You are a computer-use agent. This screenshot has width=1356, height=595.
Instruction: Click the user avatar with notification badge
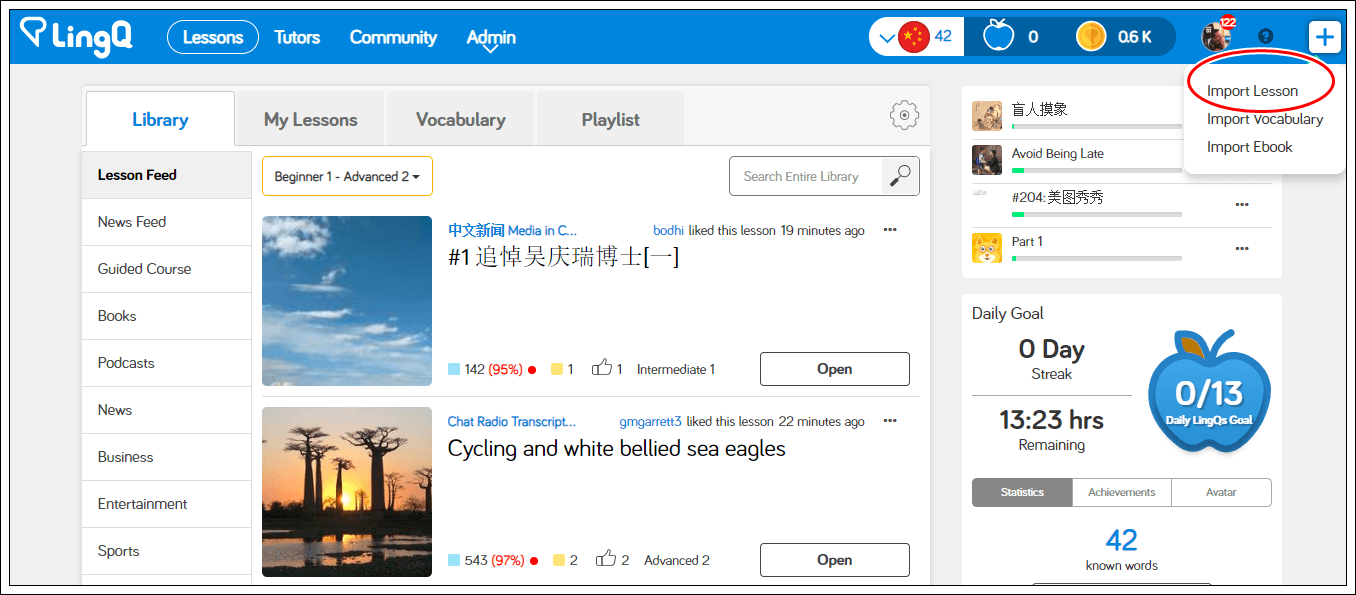click(x=1216, y=37)
